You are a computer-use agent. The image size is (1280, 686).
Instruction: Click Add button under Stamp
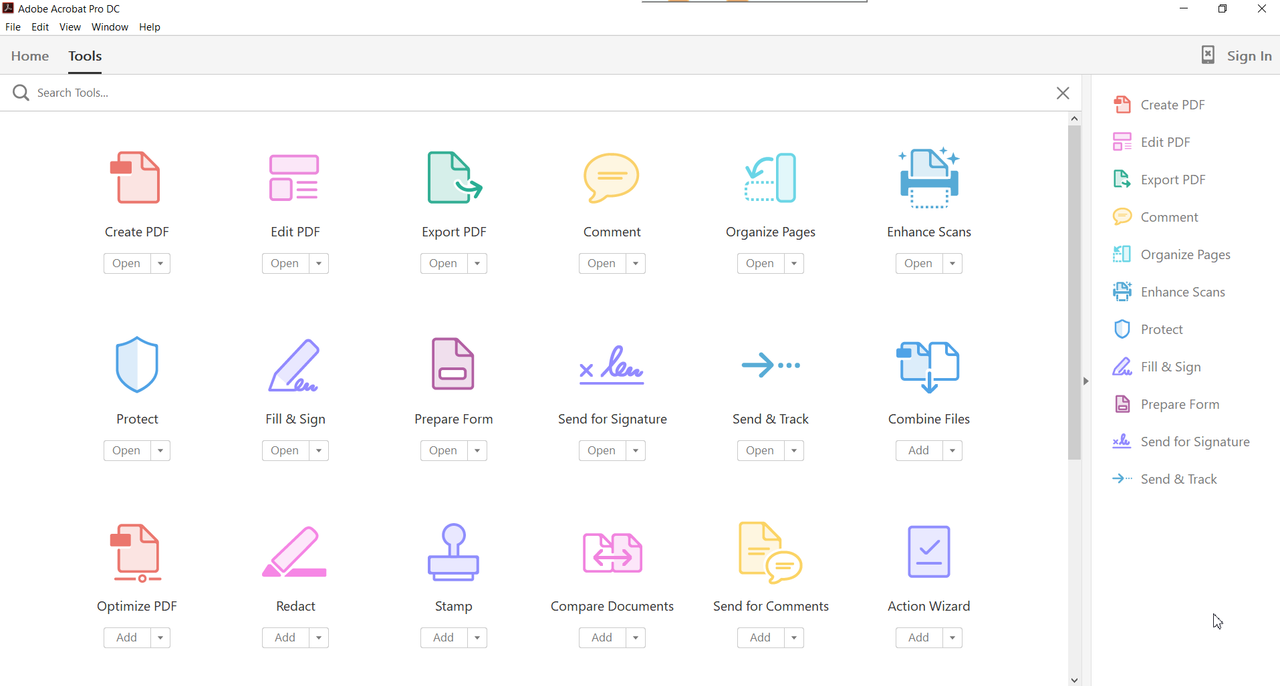(444, 638)
